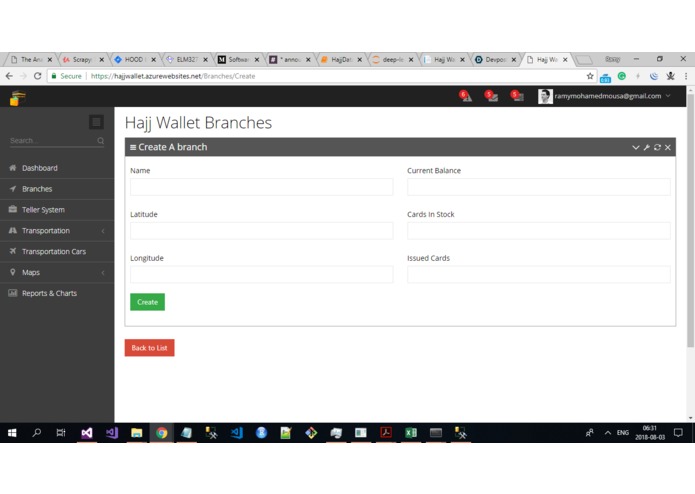Click the page vertical scrollbar

[x=690, y=222]
